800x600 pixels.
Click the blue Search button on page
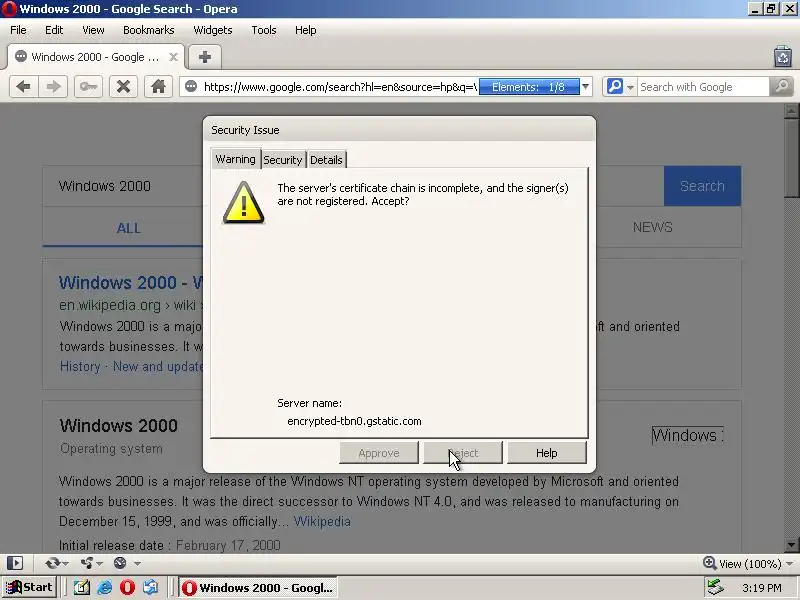(702, 186)
